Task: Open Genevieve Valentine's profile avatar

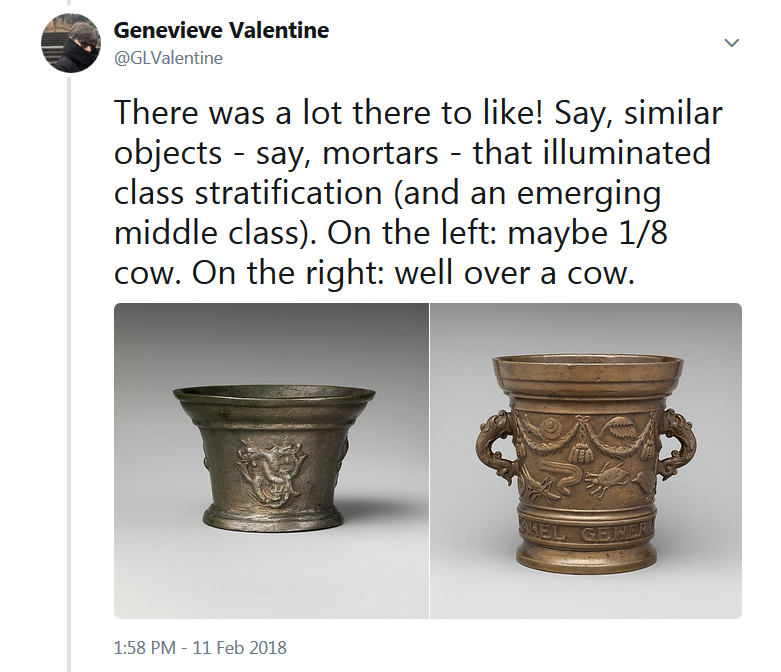Action: [x=69, y=43]
